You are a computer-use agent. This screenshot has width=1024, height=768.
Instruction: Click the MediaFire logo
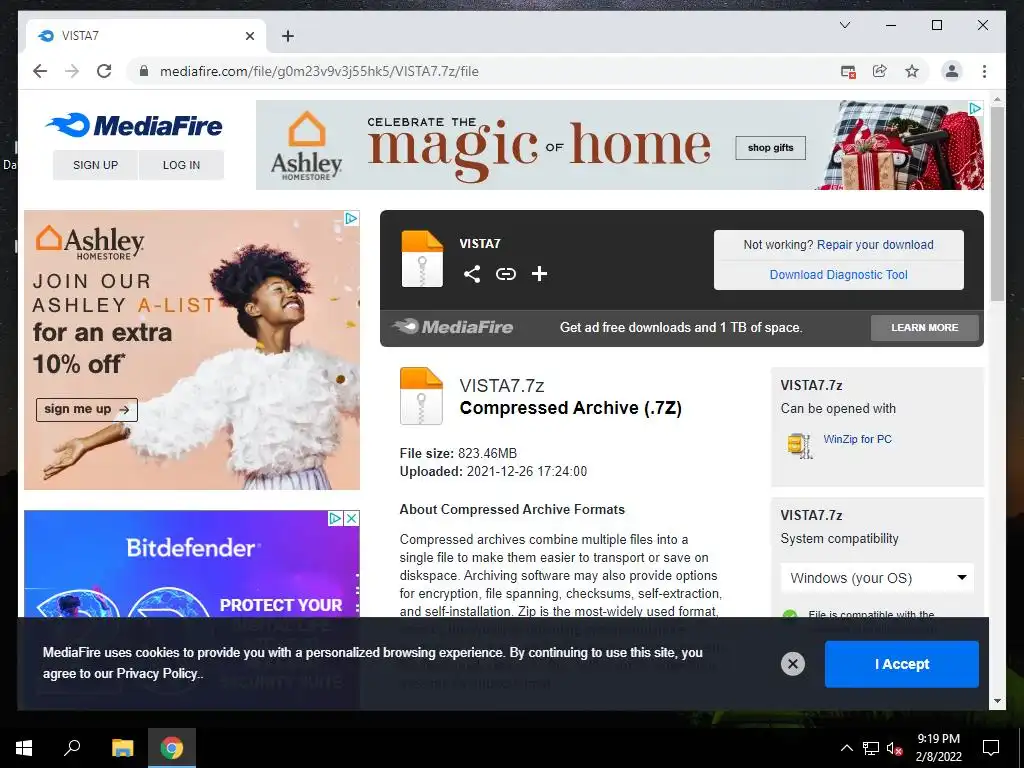135,125
